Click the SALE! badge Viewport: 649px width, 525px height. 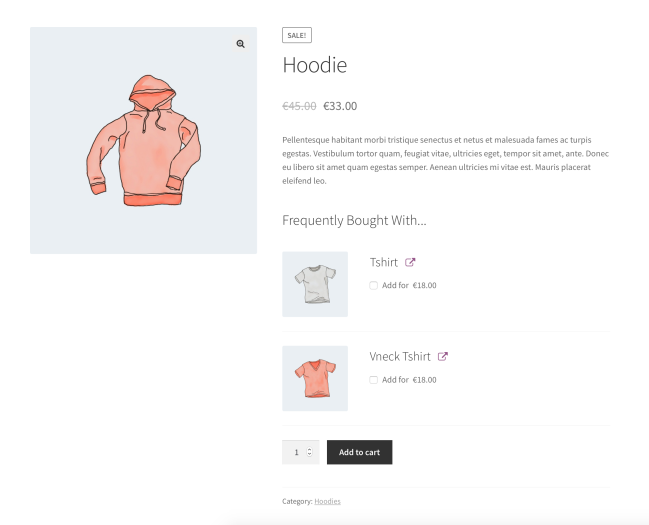(297, 35)
